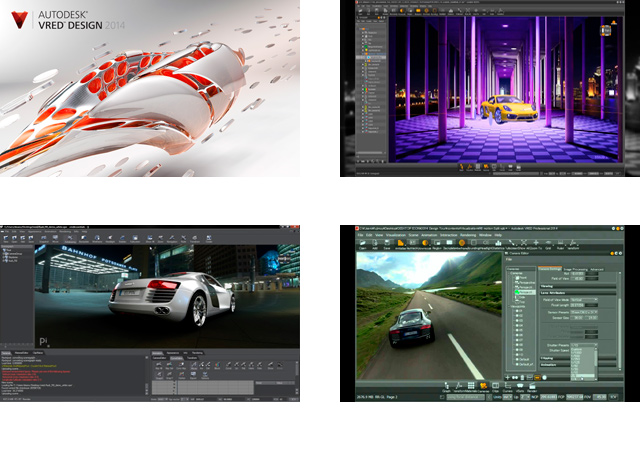The image size is (640, 450).
Task: Click the Focal length field in Camera Editor
Action: pos(577,305)
